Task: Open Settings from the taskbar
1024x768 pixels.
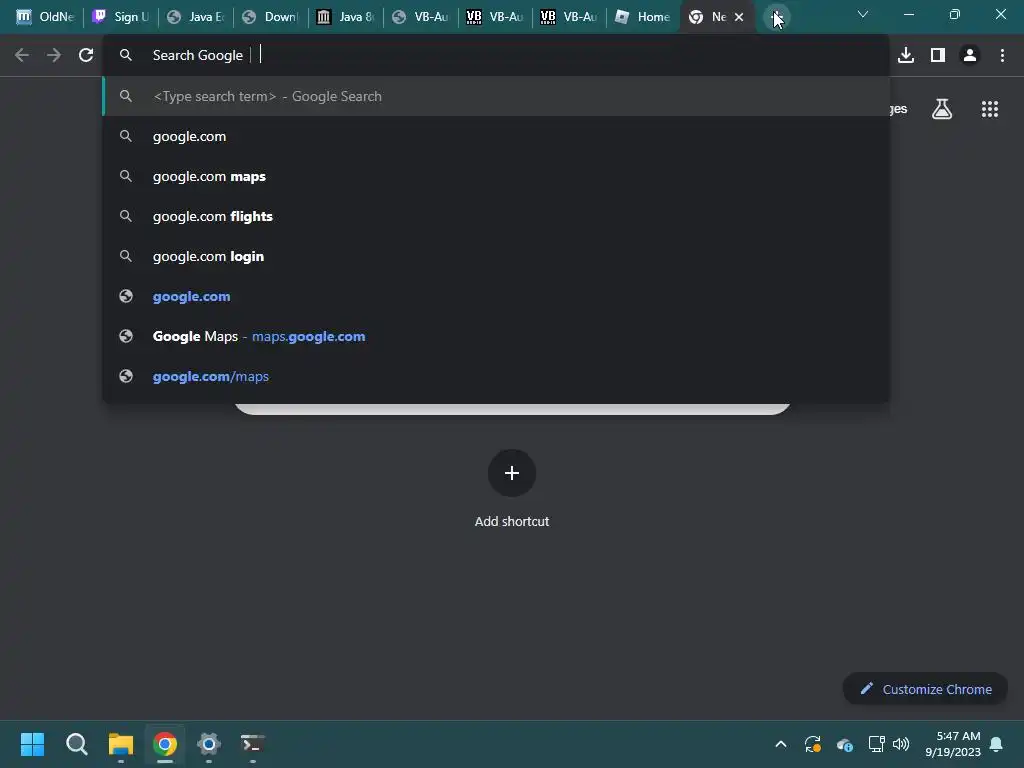Action: point(208,744)
